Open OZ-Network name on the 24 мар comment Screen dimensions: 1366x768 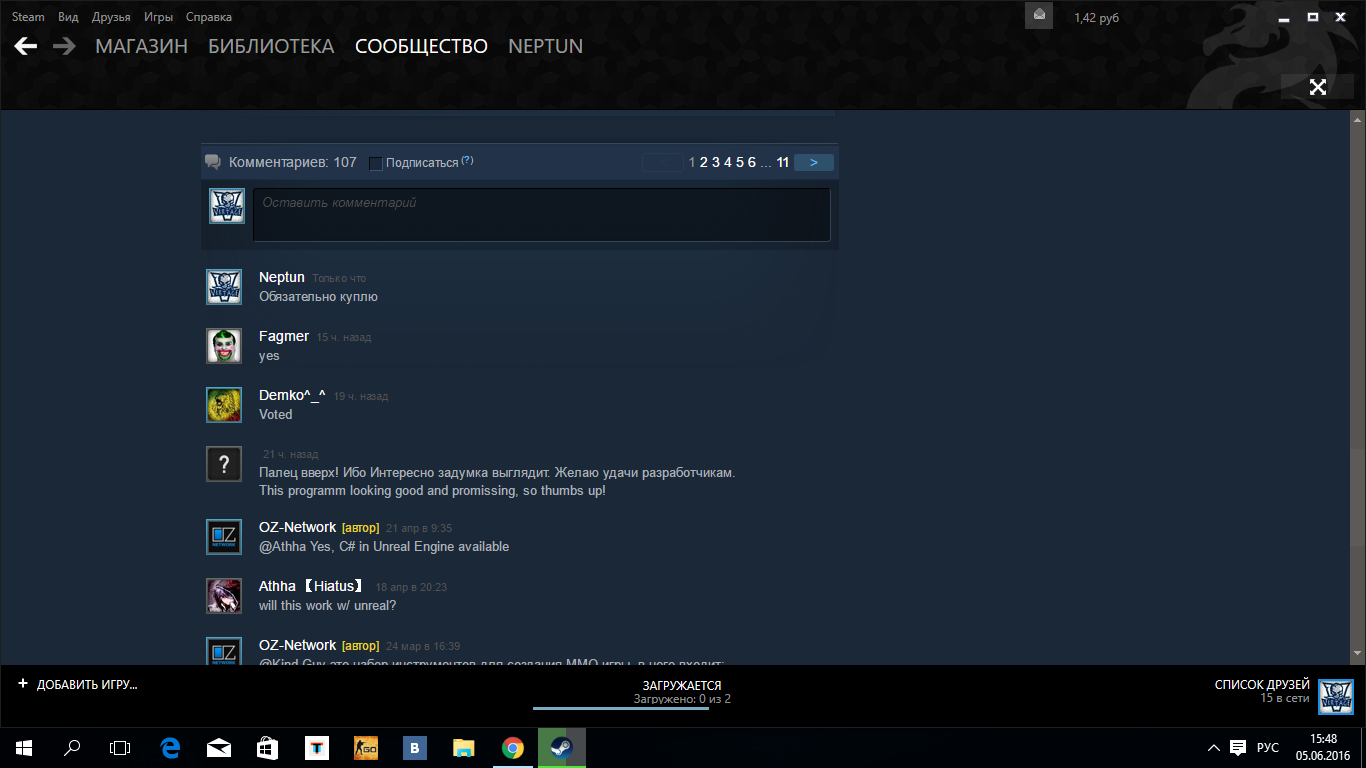pos(297,645)
